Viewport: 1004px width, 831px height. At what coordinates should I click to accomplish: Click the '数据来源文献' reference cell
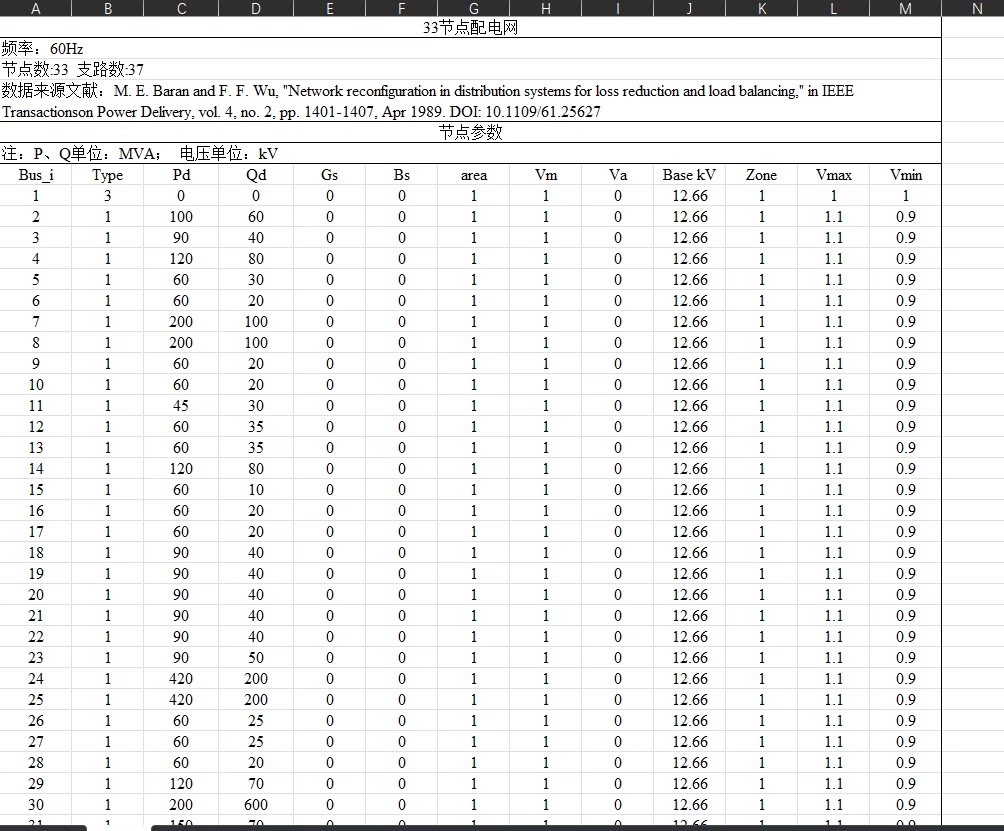click(471, 101)
